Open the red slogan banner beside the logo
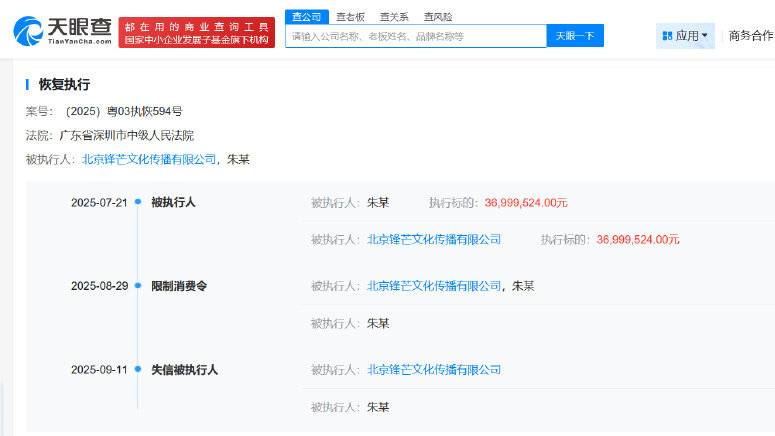The image size is (775, 436). (197, 33)
